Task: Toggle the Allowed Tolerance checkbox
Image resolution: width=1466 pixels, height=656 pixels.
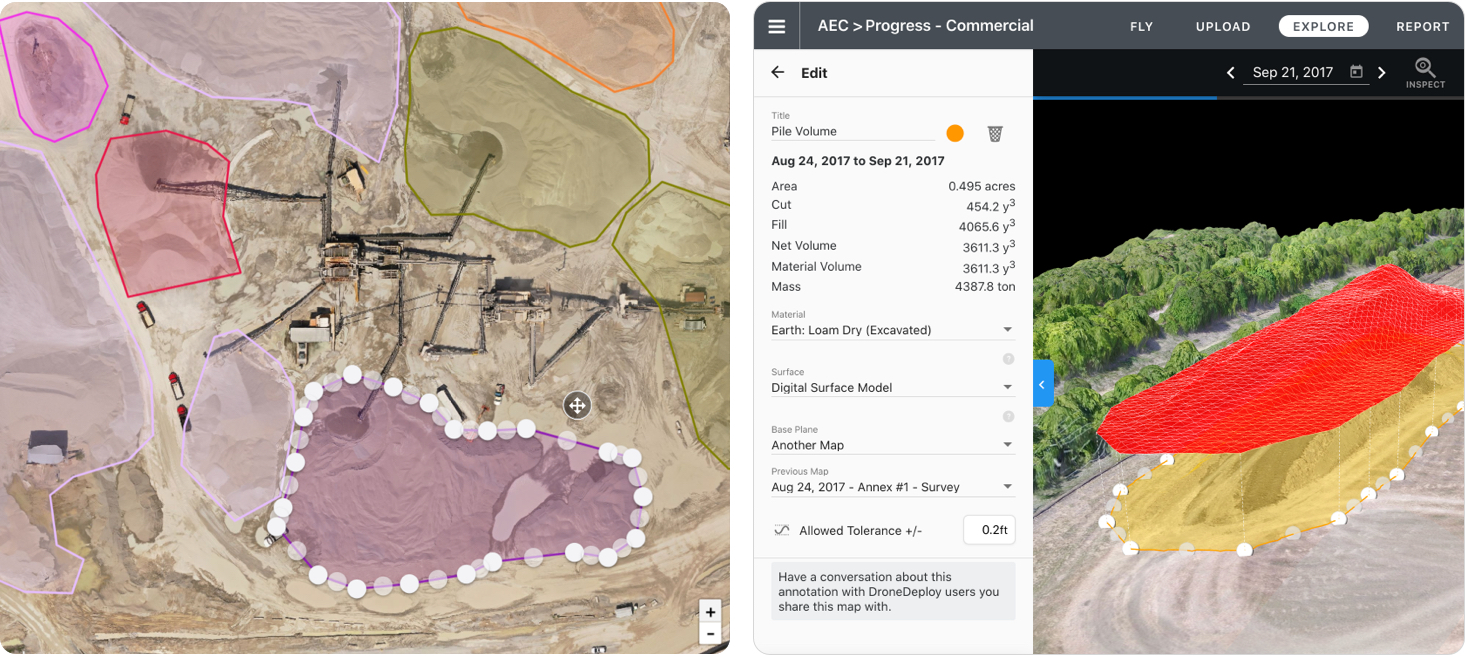Action: click(782, 530)
